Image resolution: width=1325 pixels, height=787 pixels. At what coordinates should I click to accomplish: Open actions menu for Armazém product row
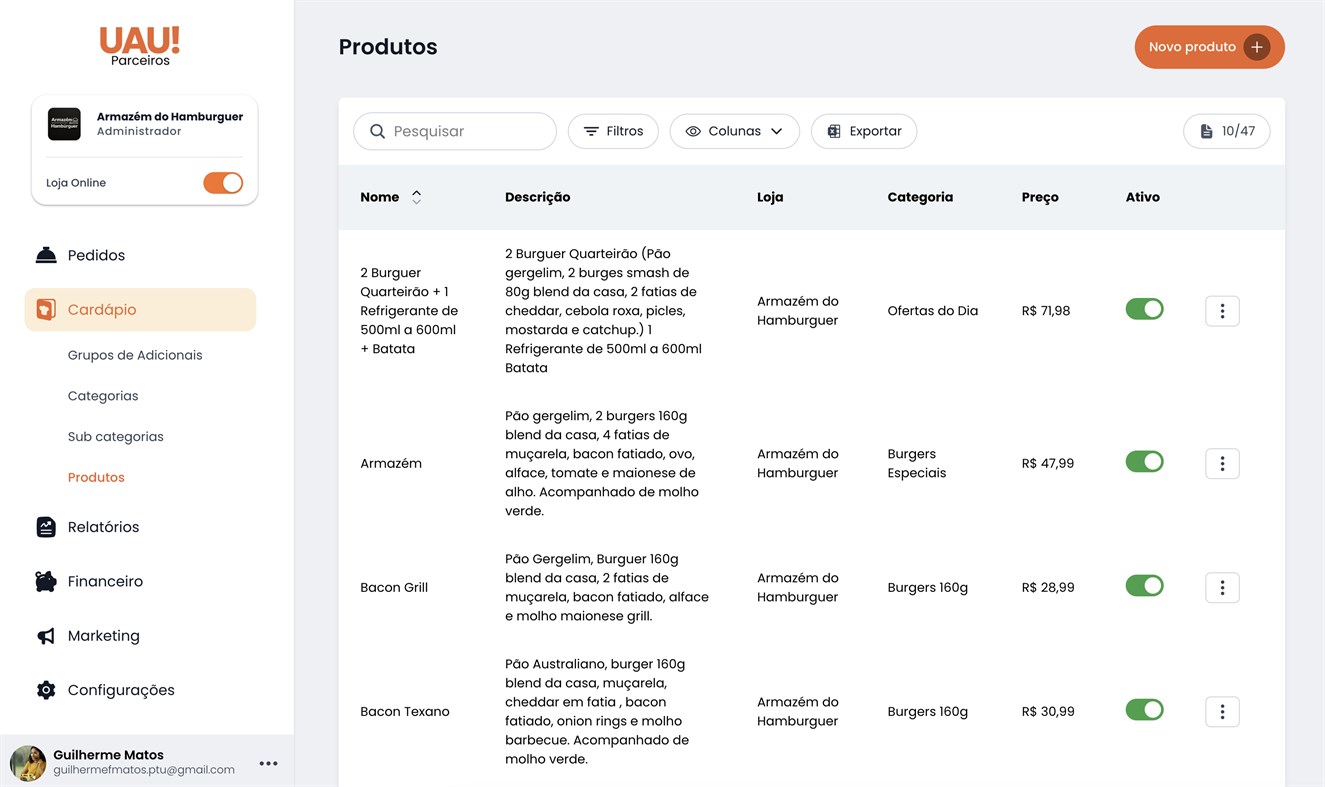tap(1222, 463)
